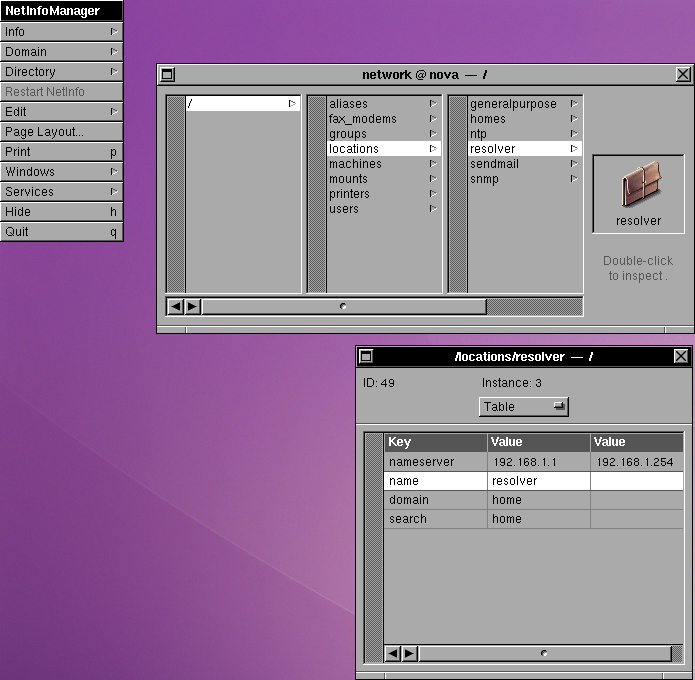
Task: Select the users directory entry
Action: point(344,209)
